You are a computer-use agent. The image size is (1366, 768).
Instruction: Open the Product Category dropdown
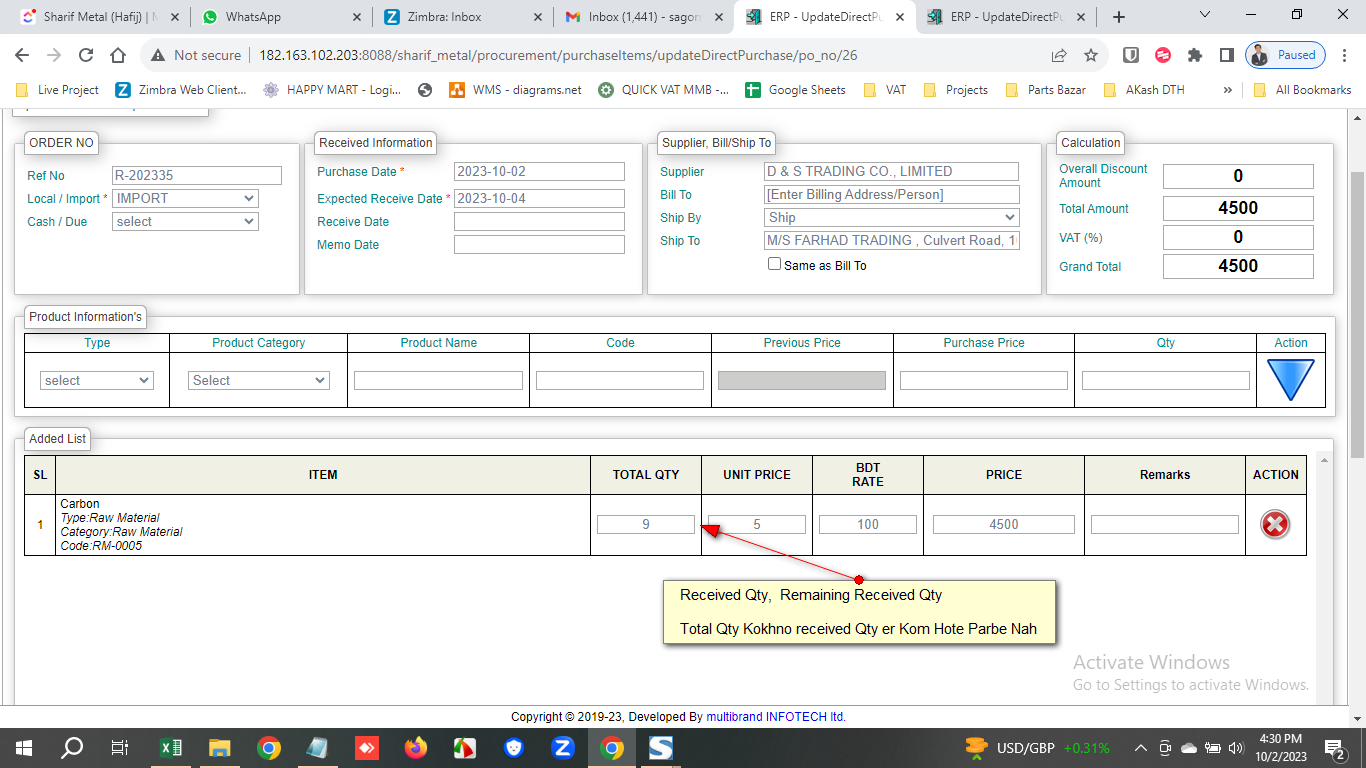tap(259, 380)
